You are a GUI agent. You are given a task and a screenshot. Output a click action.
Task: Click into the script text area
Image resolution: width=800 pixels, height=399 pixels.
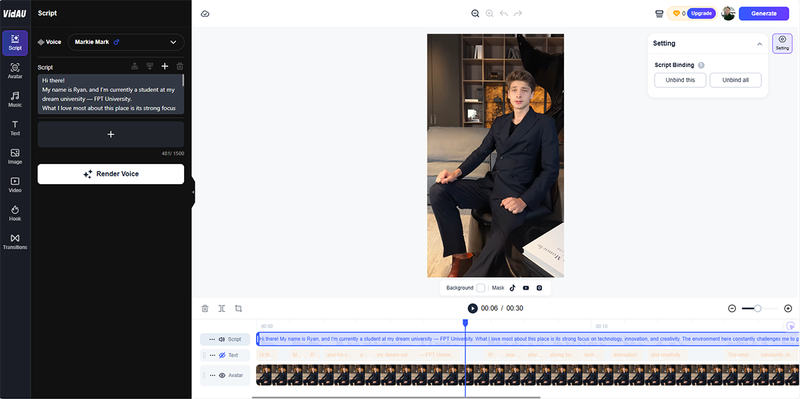[x=111, y=94]
